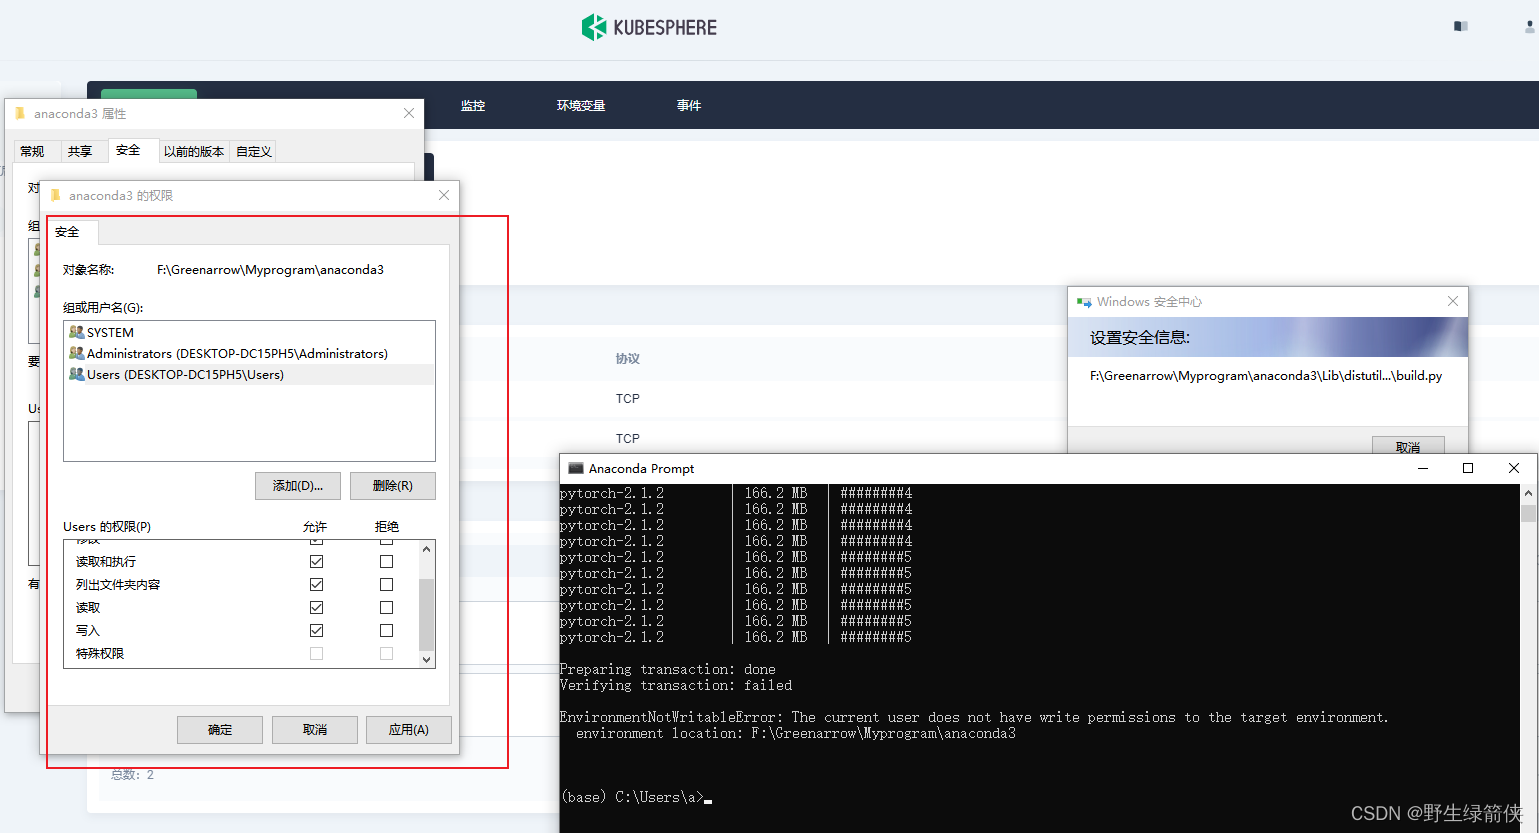Close the anaconda3 属性 window
The height and width of the screenshot is (833, 1539).
click(x=409, y=113)
